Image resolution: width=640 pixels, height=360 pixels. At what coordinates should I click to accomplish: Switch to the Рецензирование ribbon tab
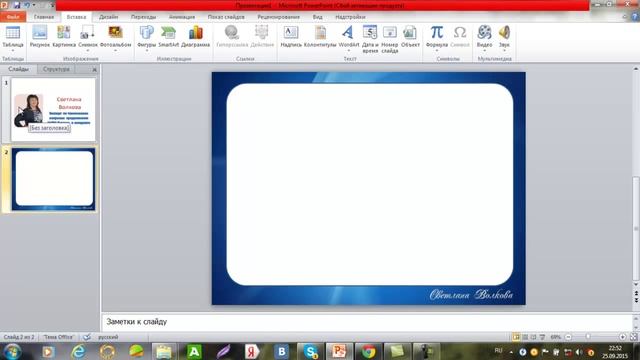click(x=278, y=17)
